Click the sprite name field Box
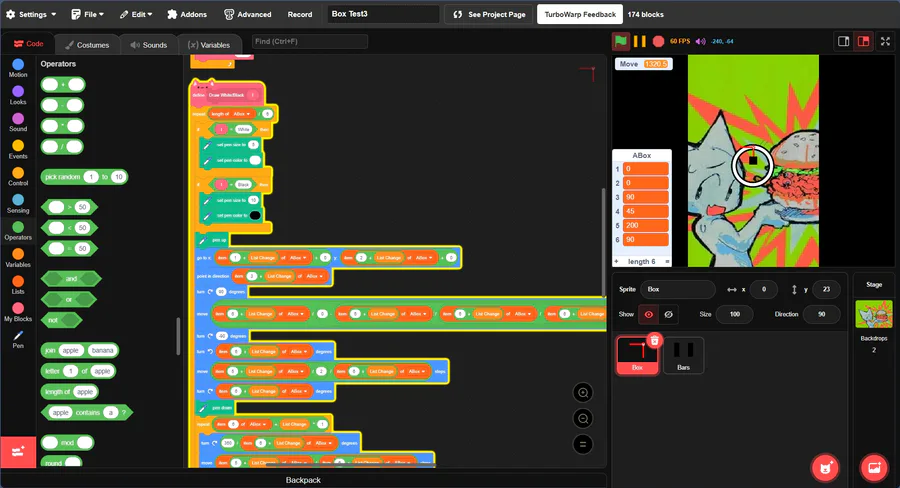 (x=678, y=289)
